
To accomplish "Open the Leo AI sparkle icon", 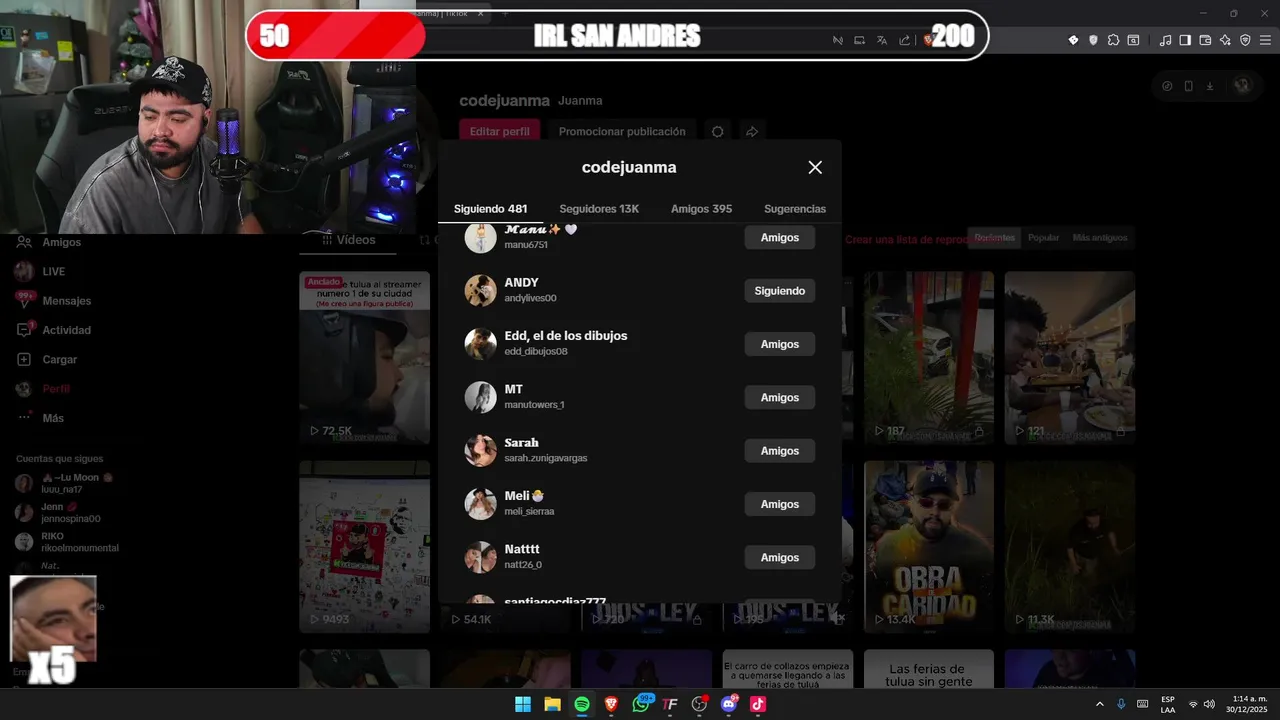I will click(x=1225, y=40).
